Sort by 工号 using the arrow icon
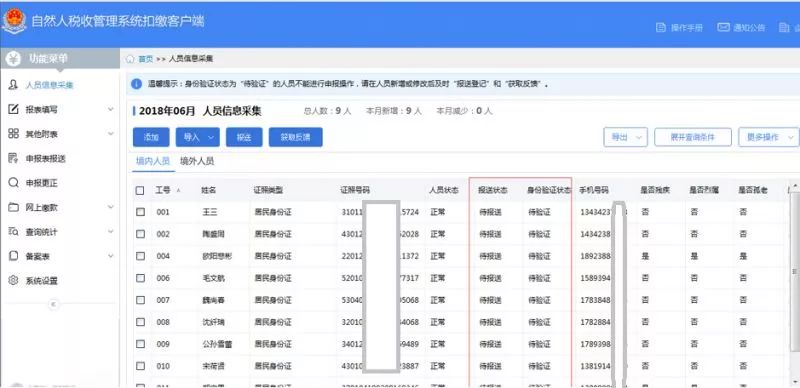The height and width of the screenshot is (388, 800). coord(179,190)
